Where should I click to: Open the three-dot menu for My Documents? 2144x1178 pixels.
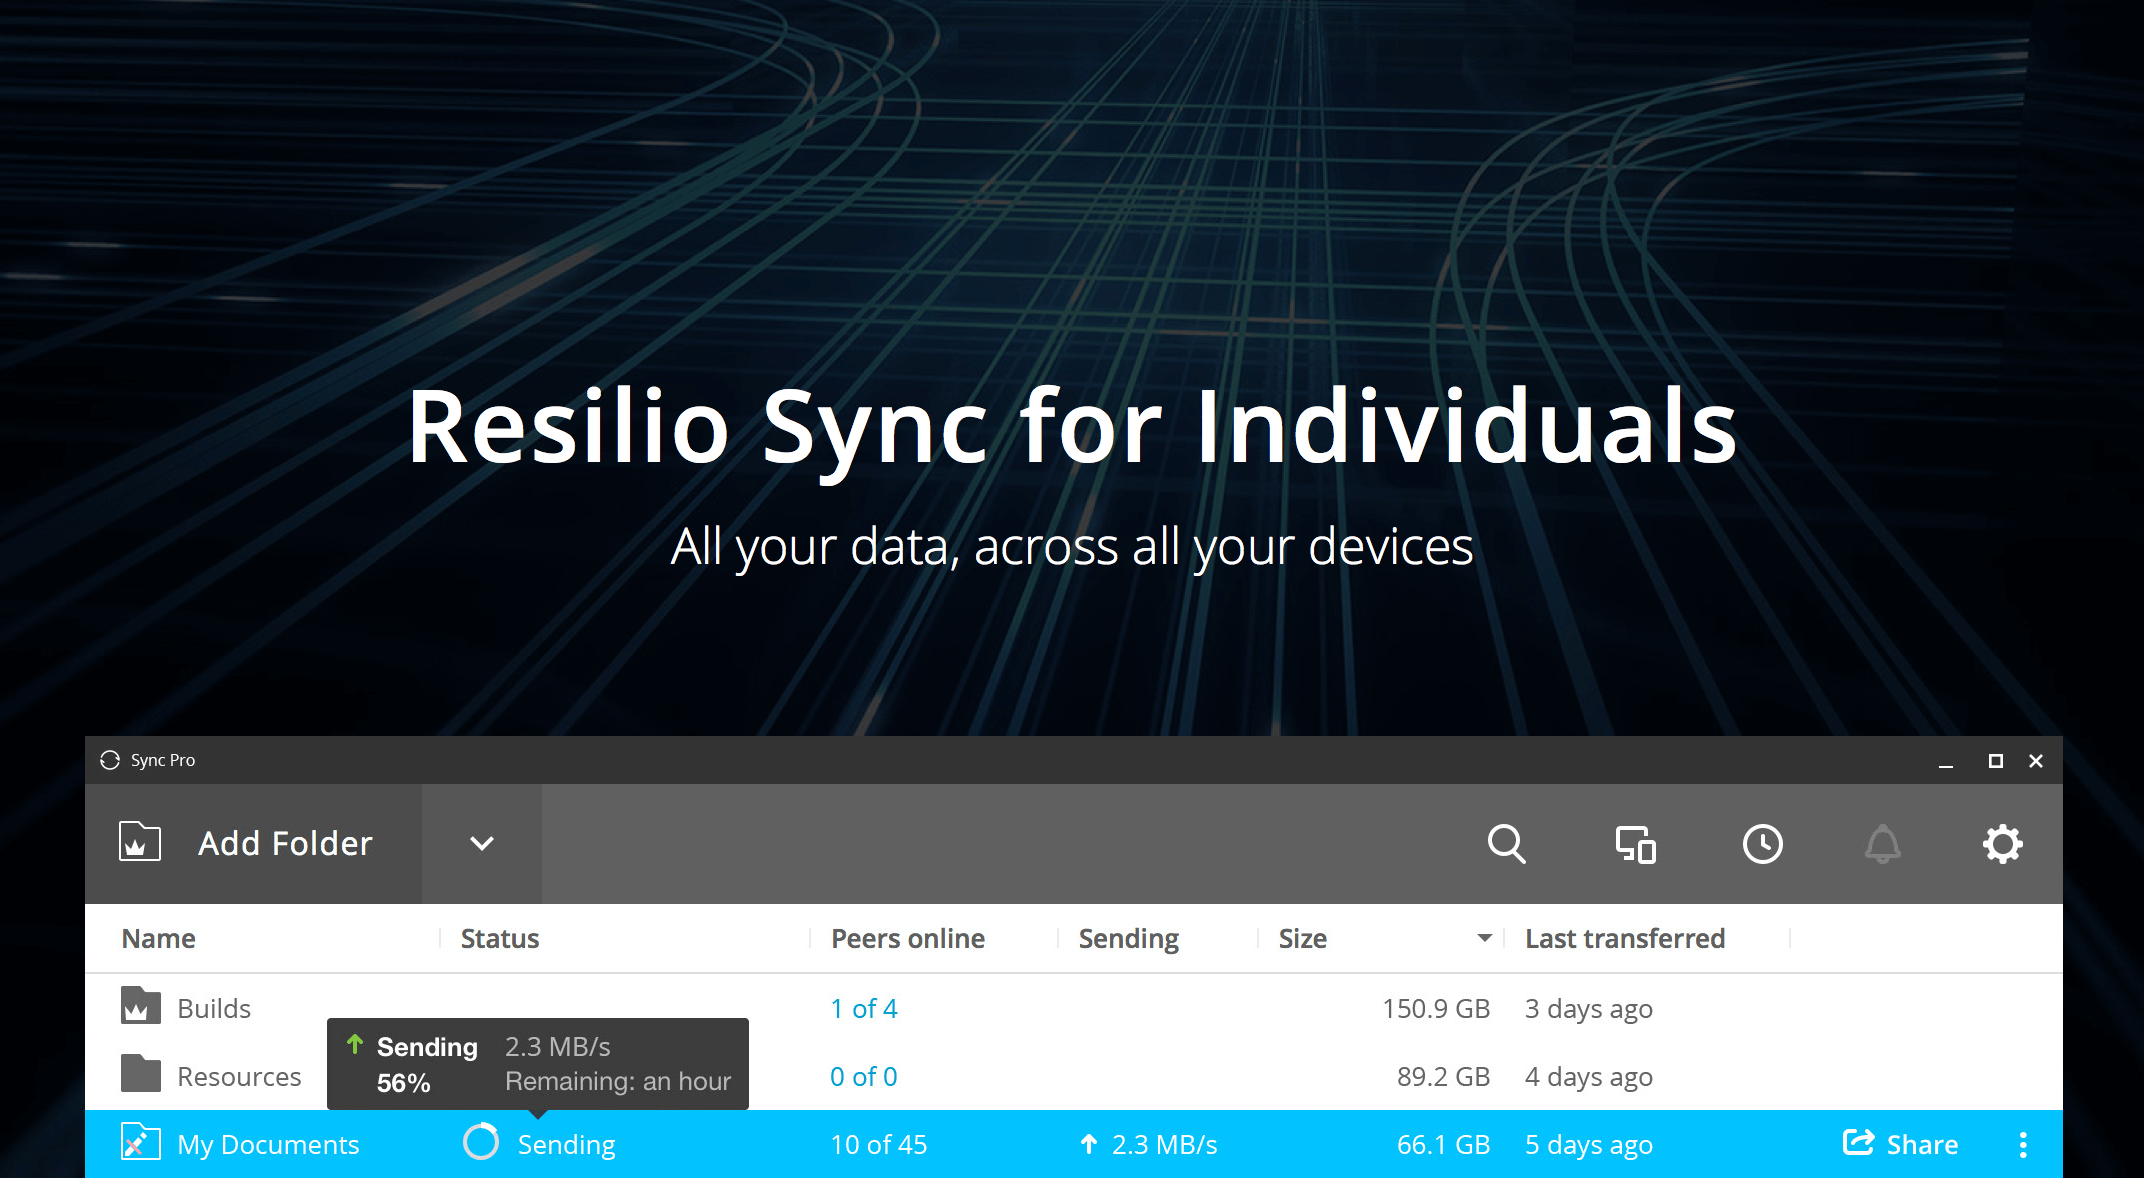(2023, 1144)
